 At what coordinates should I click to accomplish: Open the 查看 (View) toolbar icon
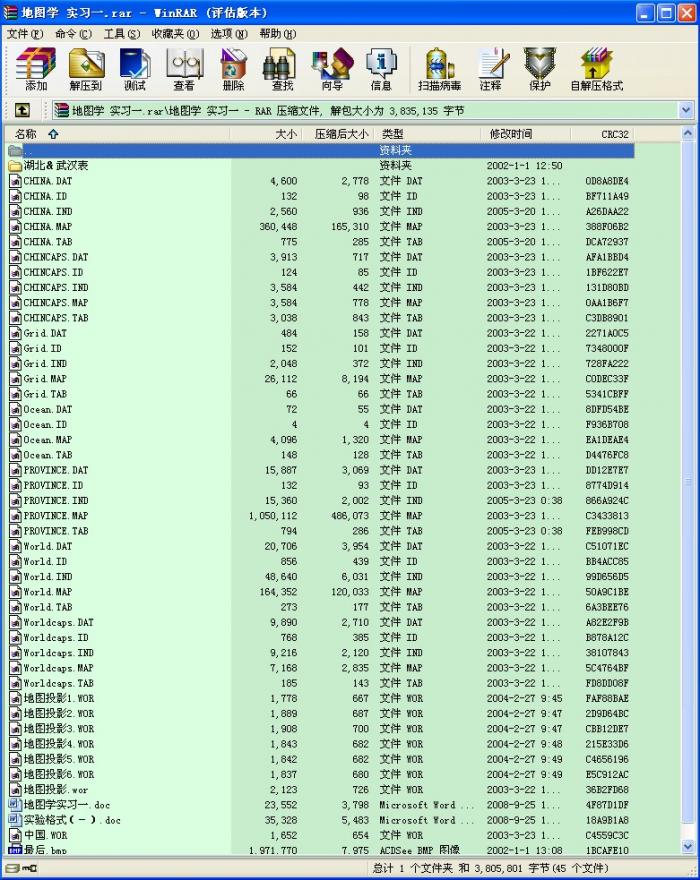(184, 69)
